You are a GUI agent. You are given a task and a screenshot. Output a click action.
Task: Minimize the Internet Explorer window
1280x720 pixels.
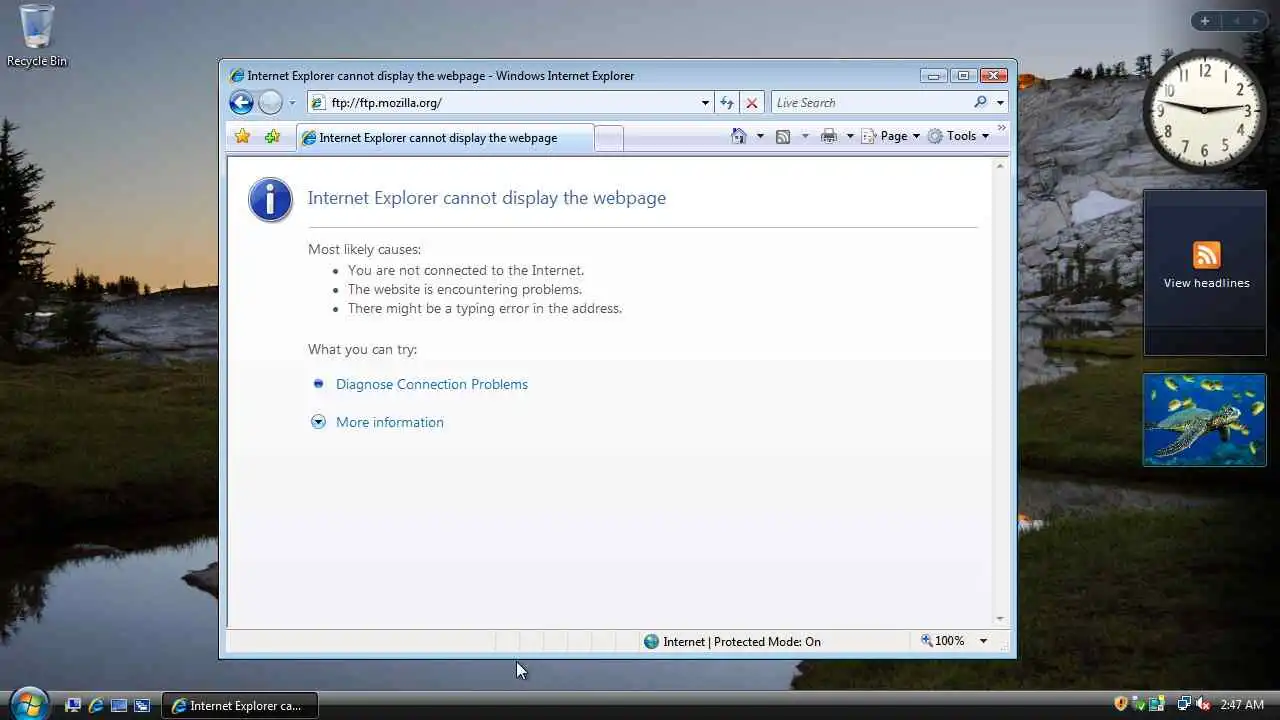pyautogui.click(x=934, y=75)
